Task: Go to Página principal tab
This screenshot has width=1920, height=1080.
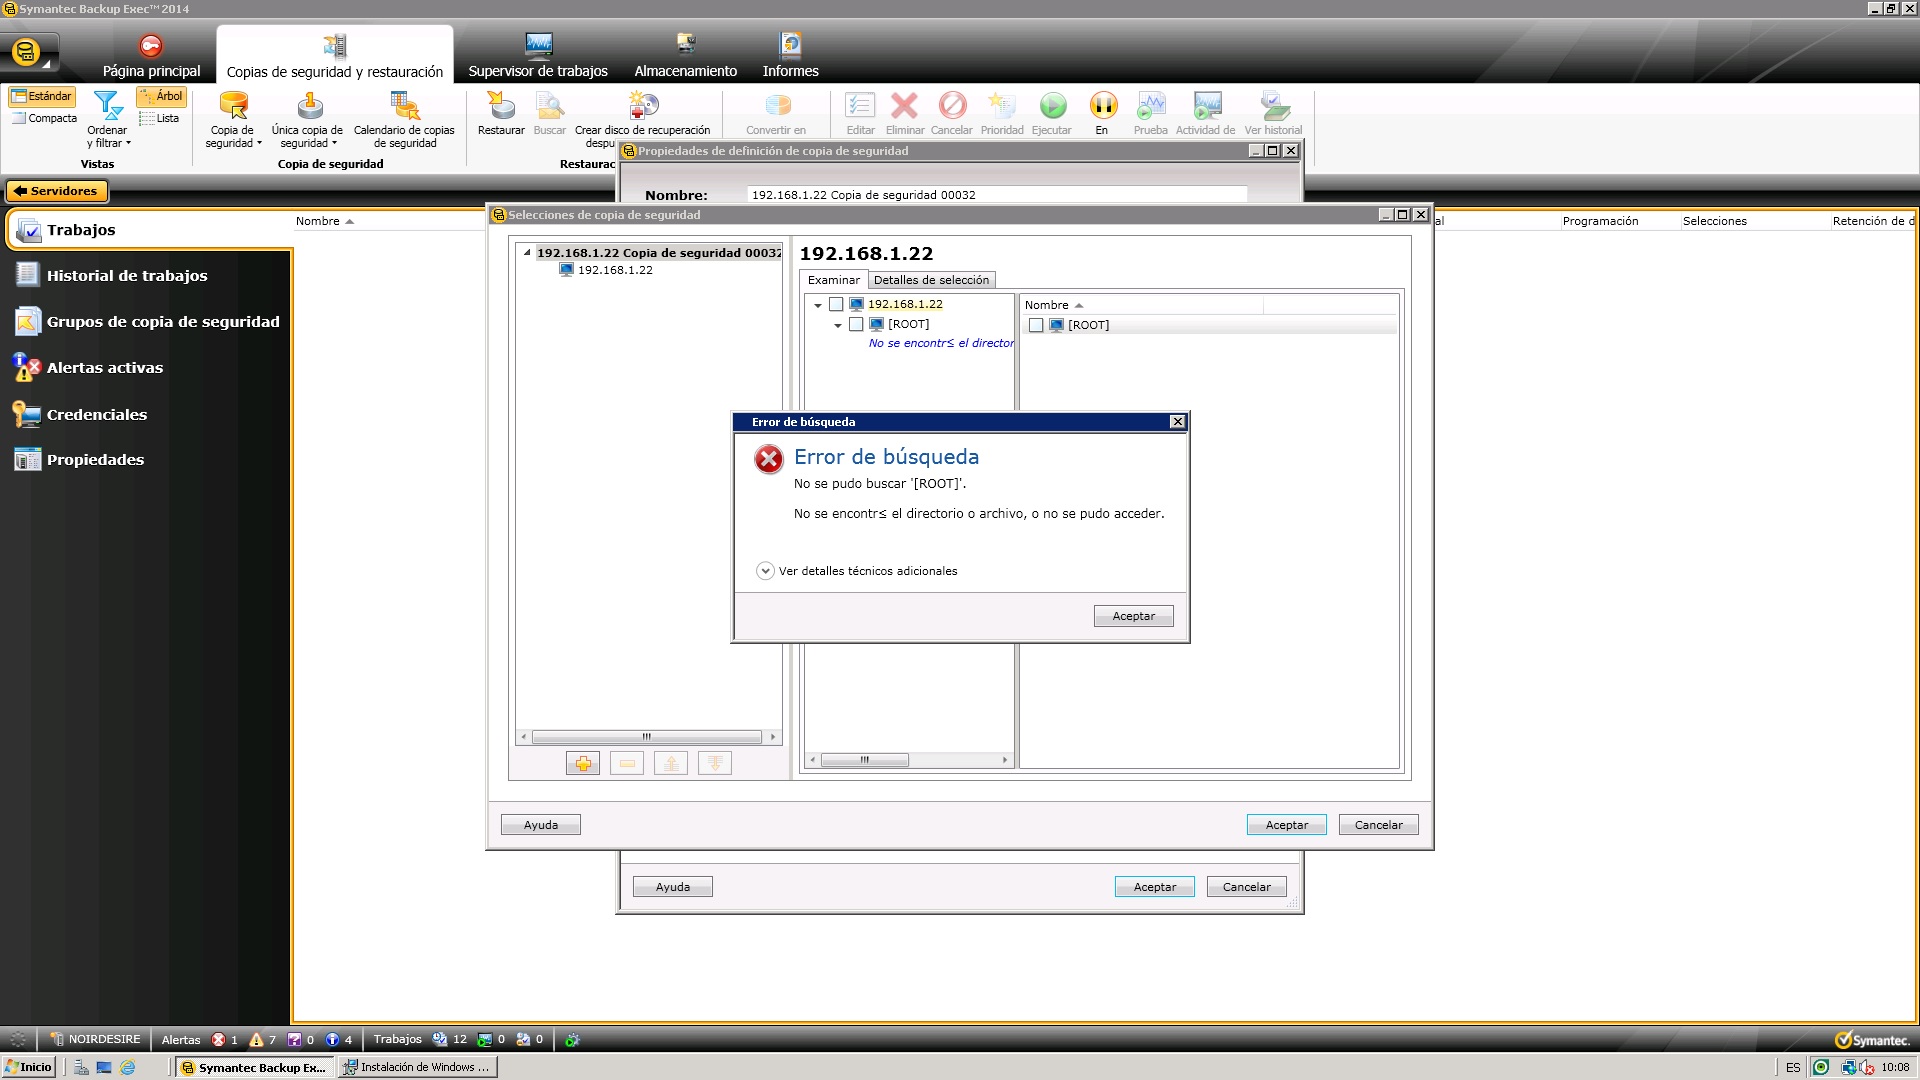Action: point(151,56)
